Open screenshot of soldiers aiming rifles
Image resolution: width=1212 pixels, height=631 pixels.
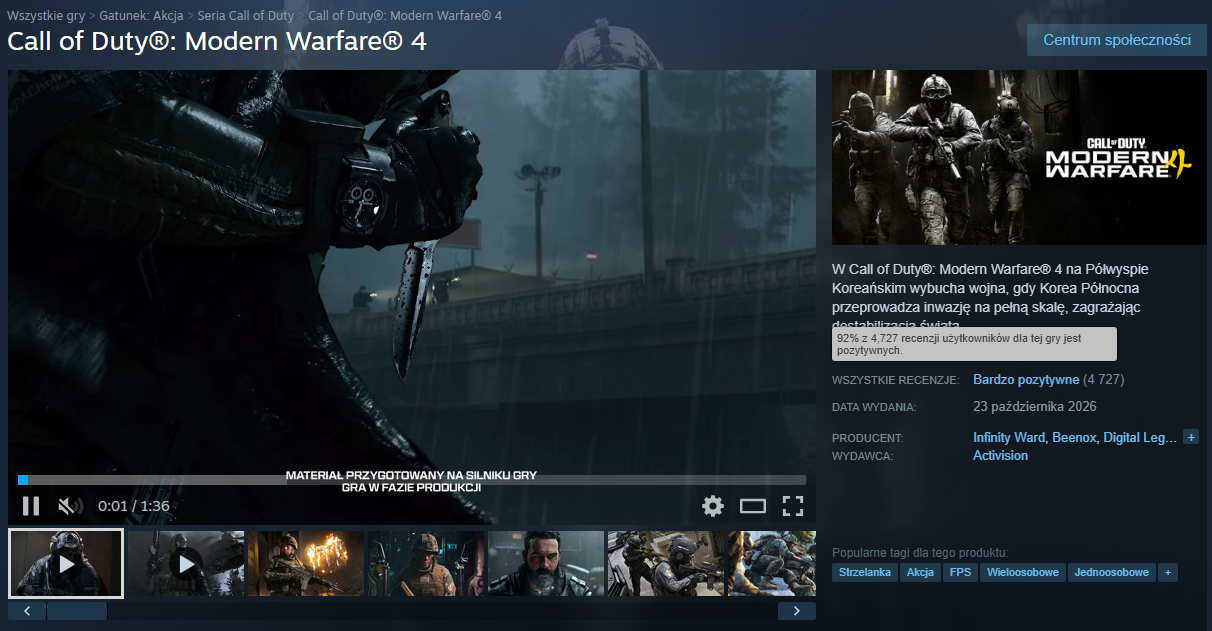point(666,564)
